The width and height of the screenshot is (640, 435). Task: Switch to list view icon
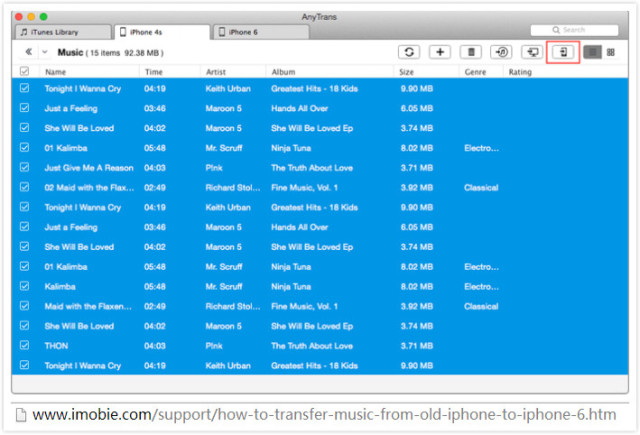click(592, 52)
